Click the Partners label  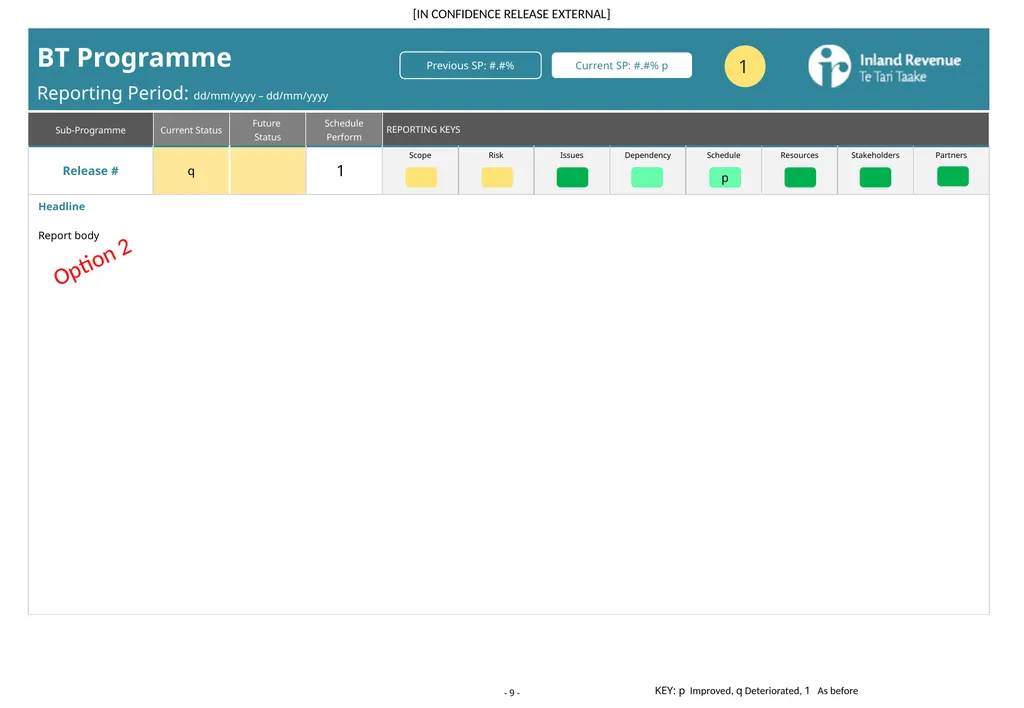click(951, 155)
